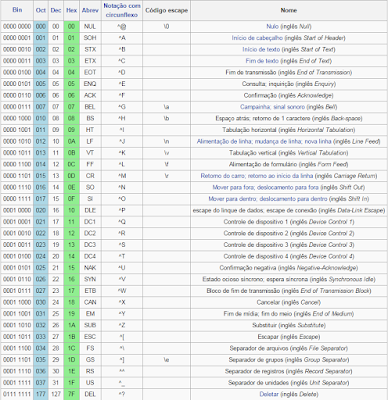Select the abbreviation cell 'BEL'
388x400 pixels.
tap(90, 107)
